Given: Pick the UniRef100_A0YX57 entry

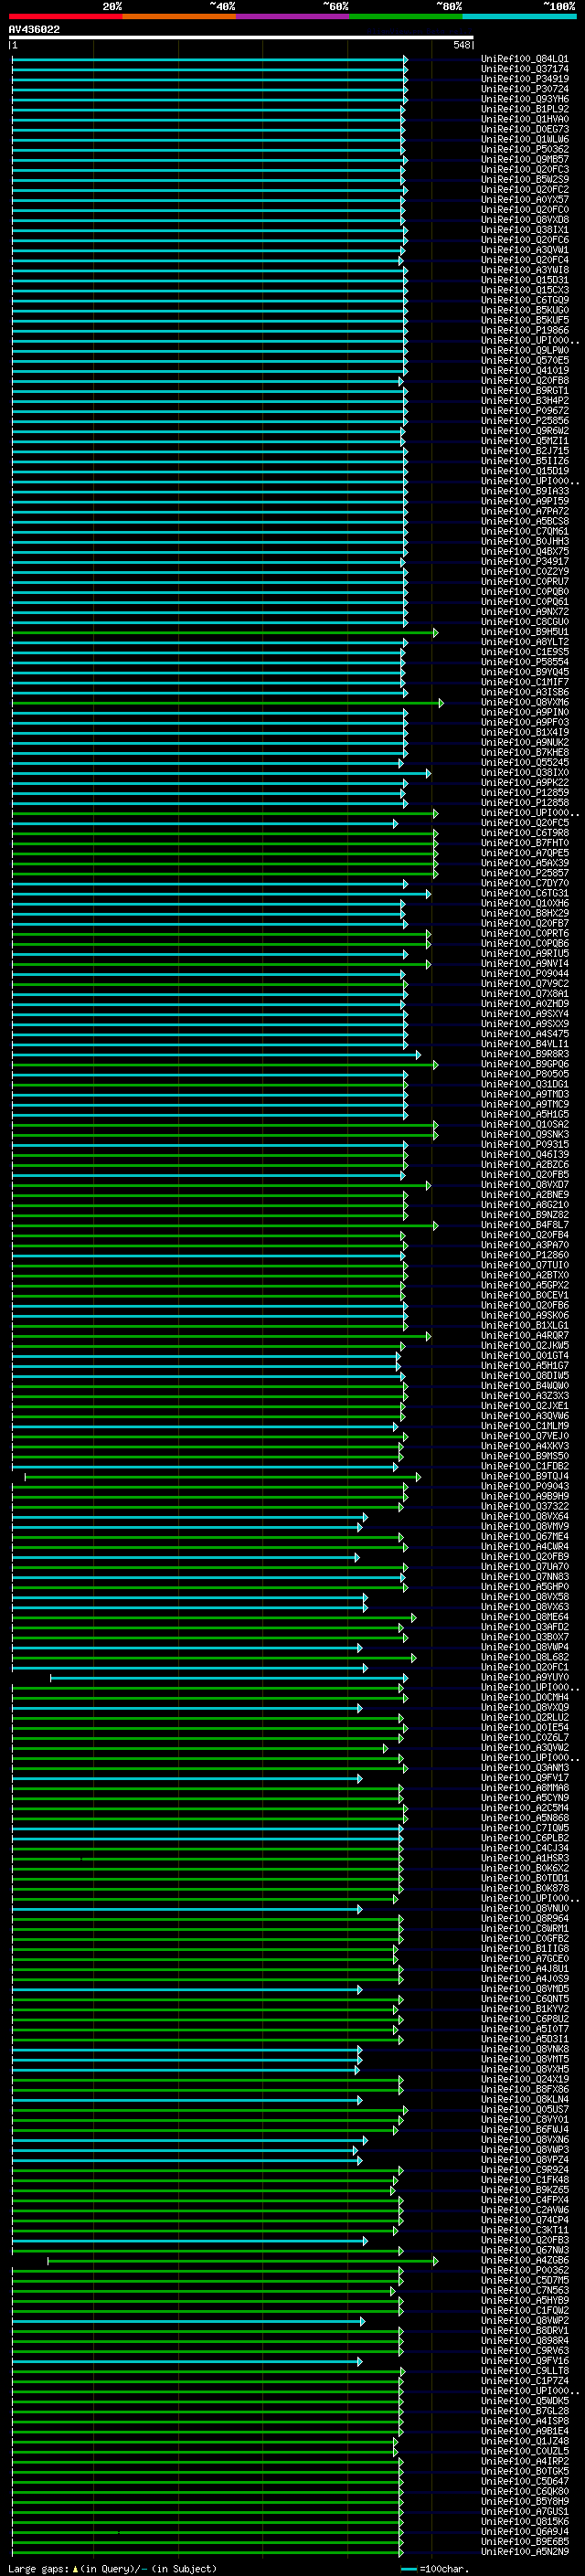Looking at the screenshot, I should [x=525, y=199].
